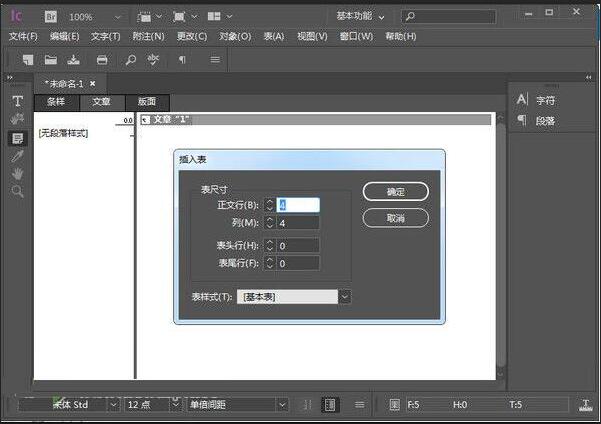The image size is (601, 424).
Task: Switch to the 文章 view tab
Action: (x=102, y=102)
